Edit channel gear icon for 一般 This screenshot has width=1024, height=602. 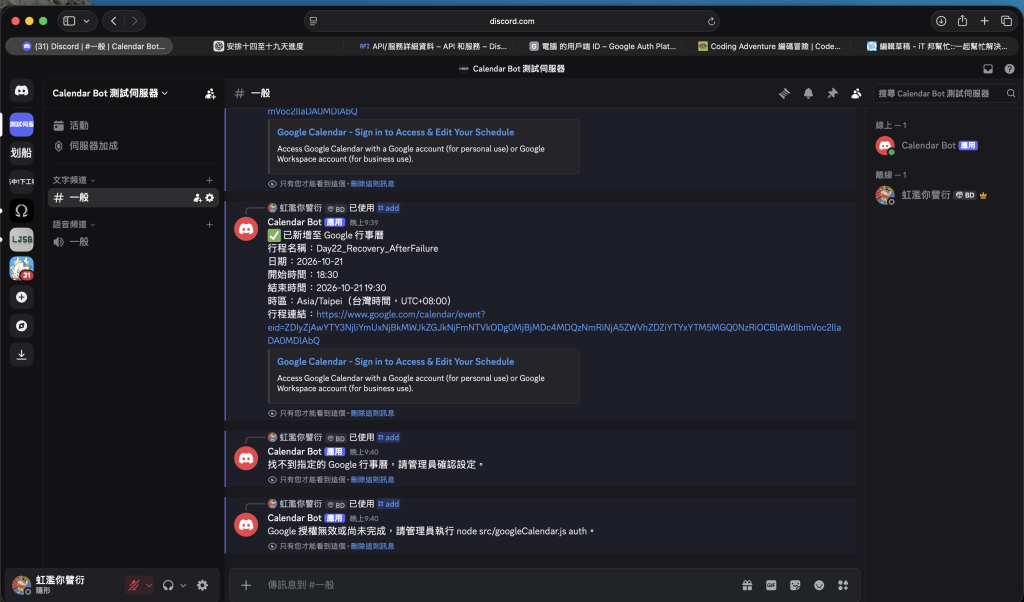click(210, 198)
